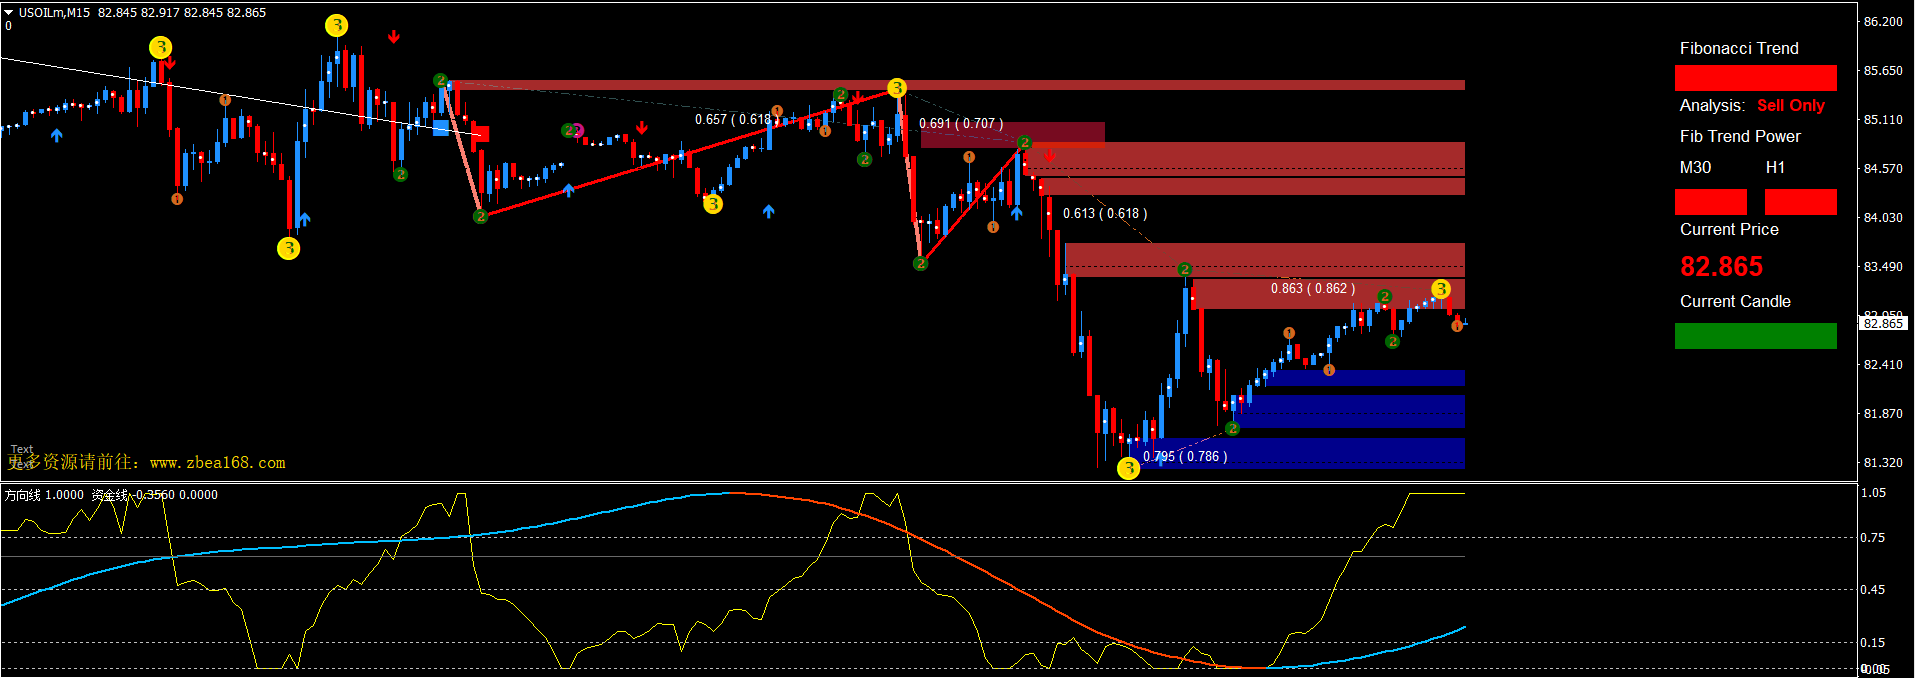The height and width of the screenshot is (678, 1916).
Task: Click the 0.75 indicator scale label
Action: click(1874, 537)
